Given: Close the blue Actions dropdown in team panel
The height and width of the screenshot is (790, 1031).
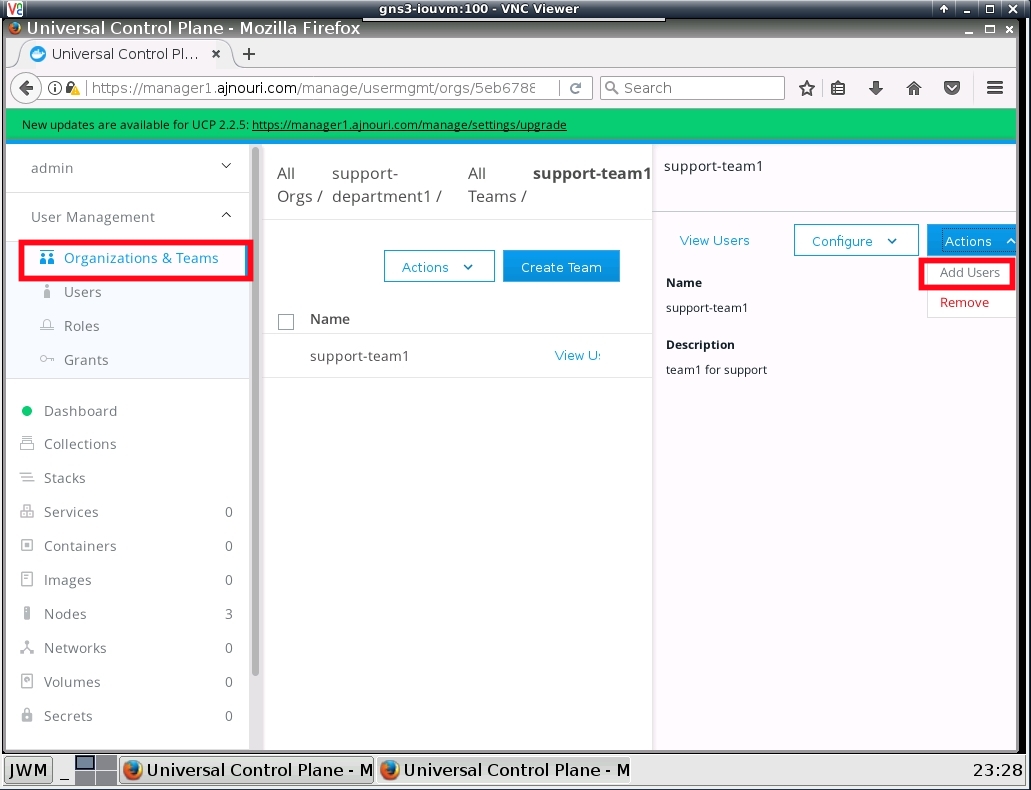Looking at the screenshot, I should click(x=972, y=241).
